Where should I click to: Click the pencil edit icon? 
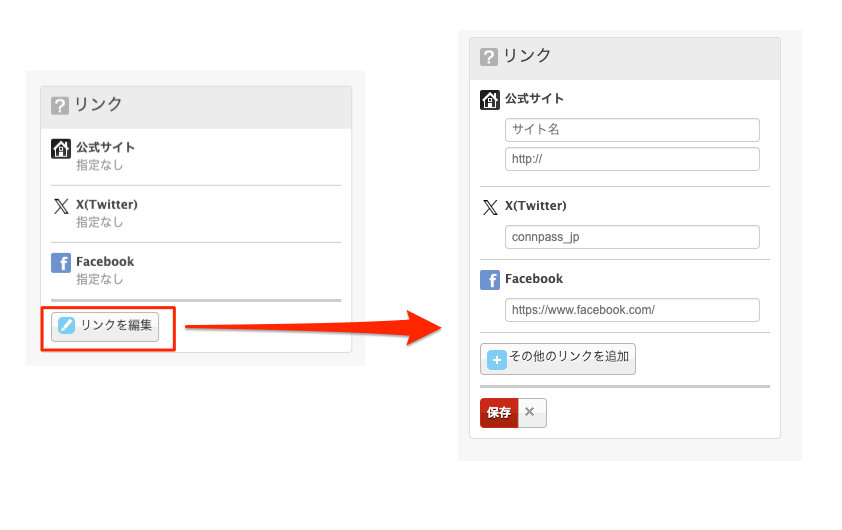66,326
